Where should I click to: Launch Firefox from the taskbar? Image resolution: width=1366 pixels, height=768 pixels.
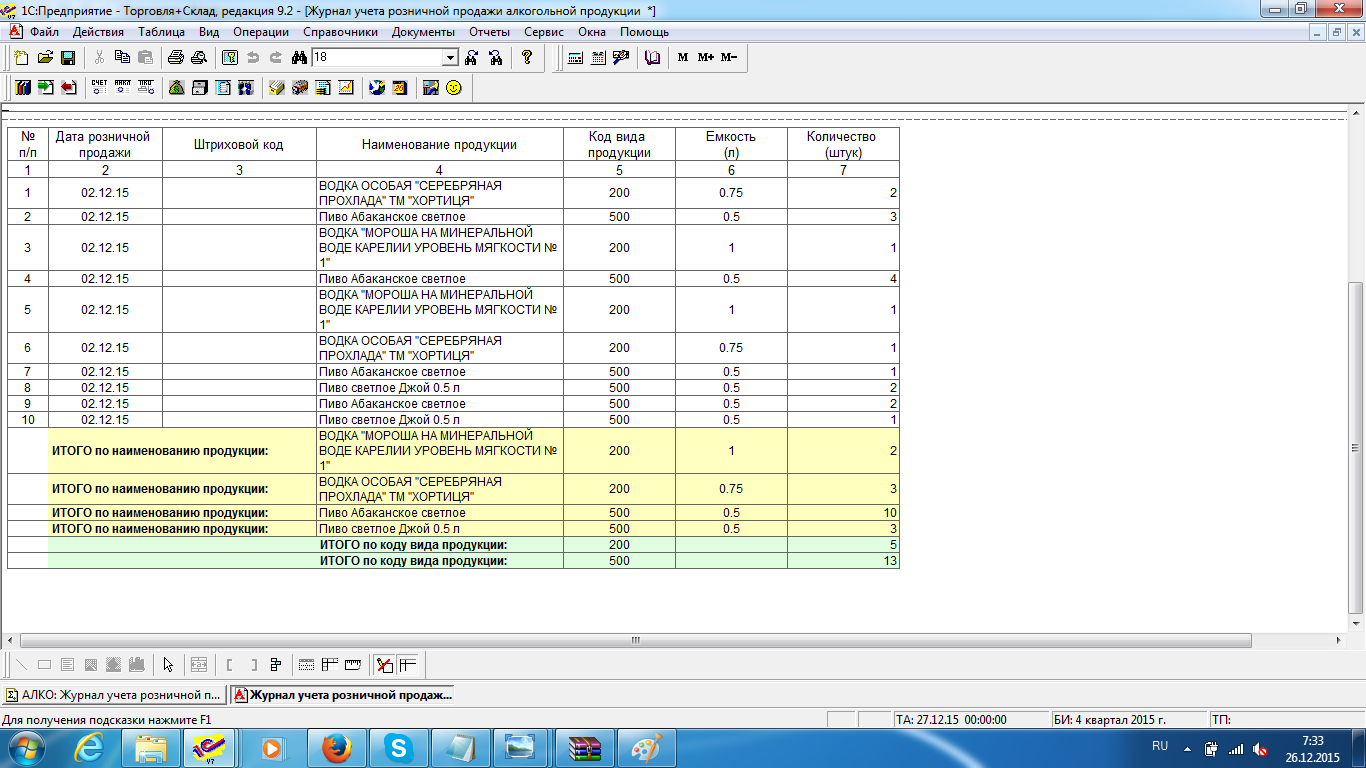point(336,747)
